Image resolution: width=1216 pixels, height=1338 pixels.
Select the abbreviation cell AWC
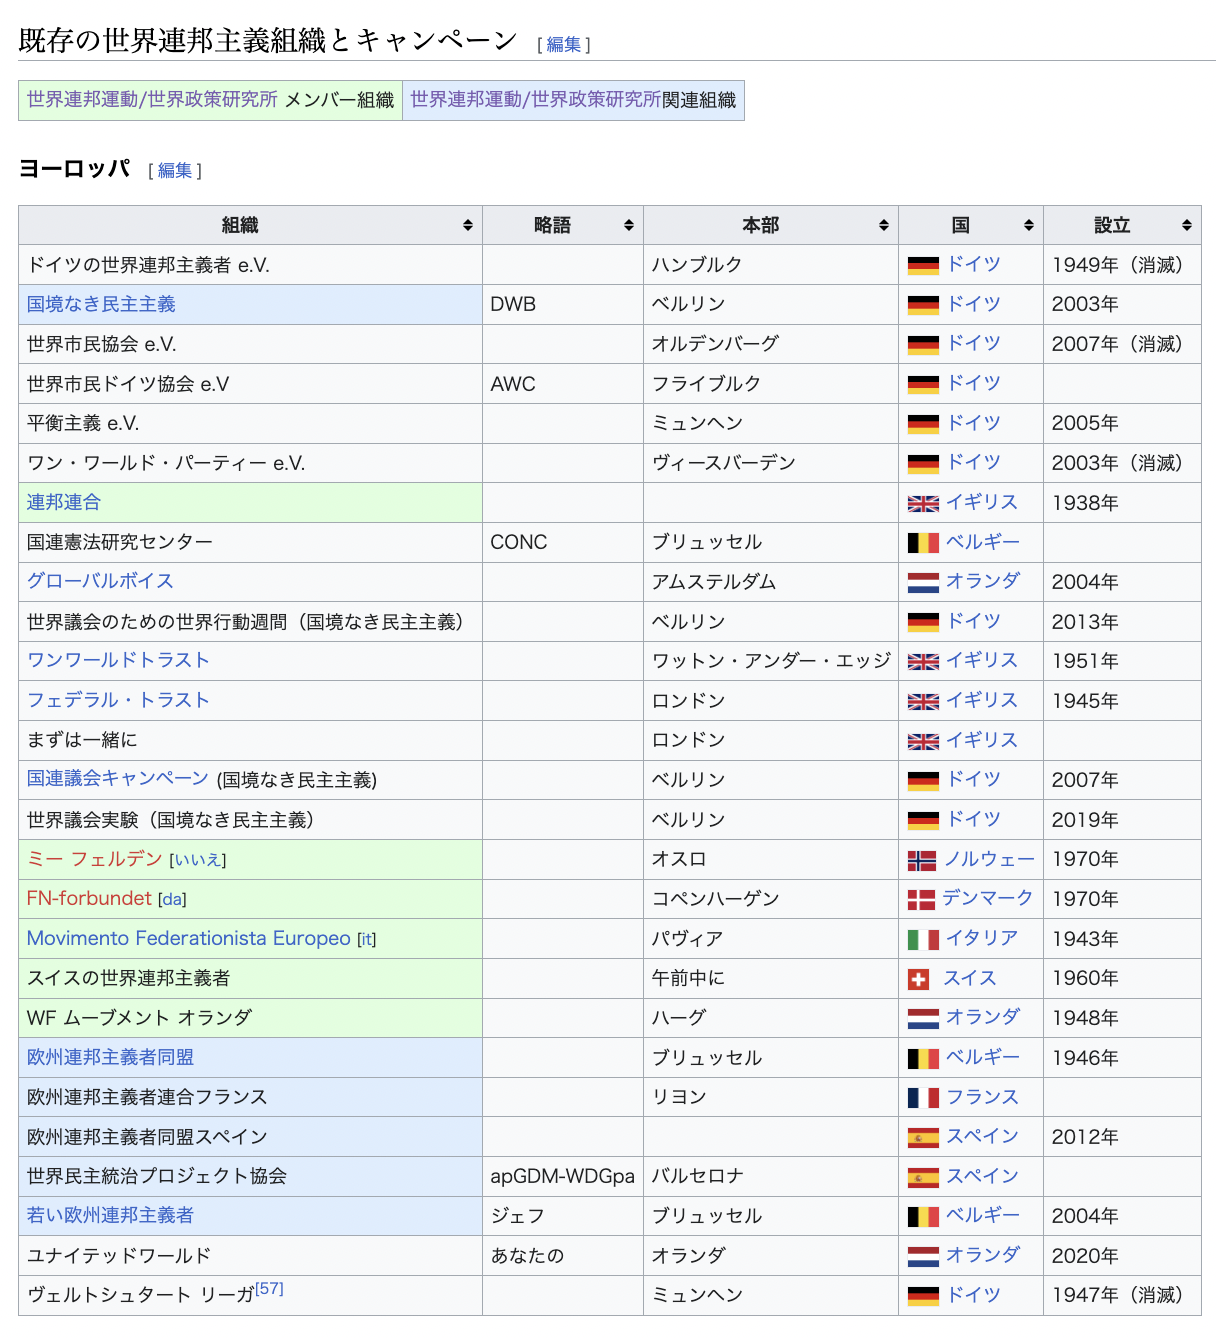[x=562, y=384]
